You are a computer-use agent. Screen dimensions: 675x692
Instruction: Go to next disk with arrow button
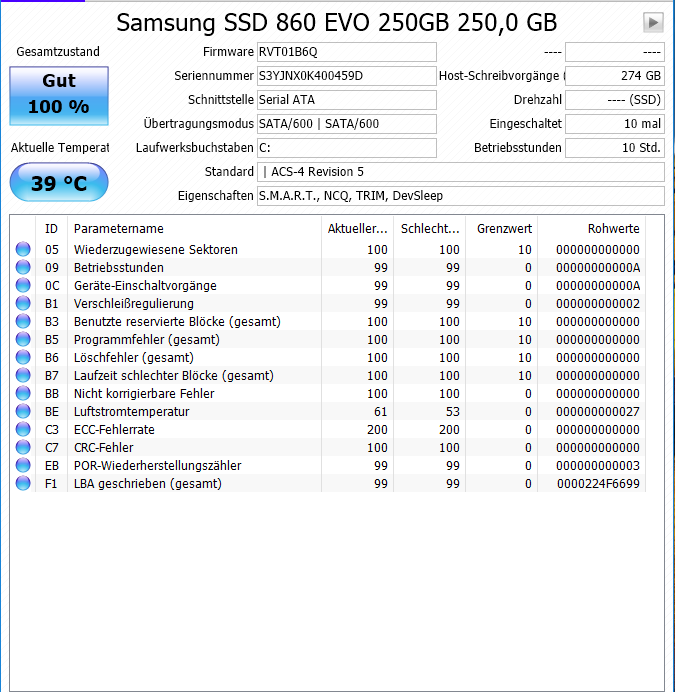[653, 22]
